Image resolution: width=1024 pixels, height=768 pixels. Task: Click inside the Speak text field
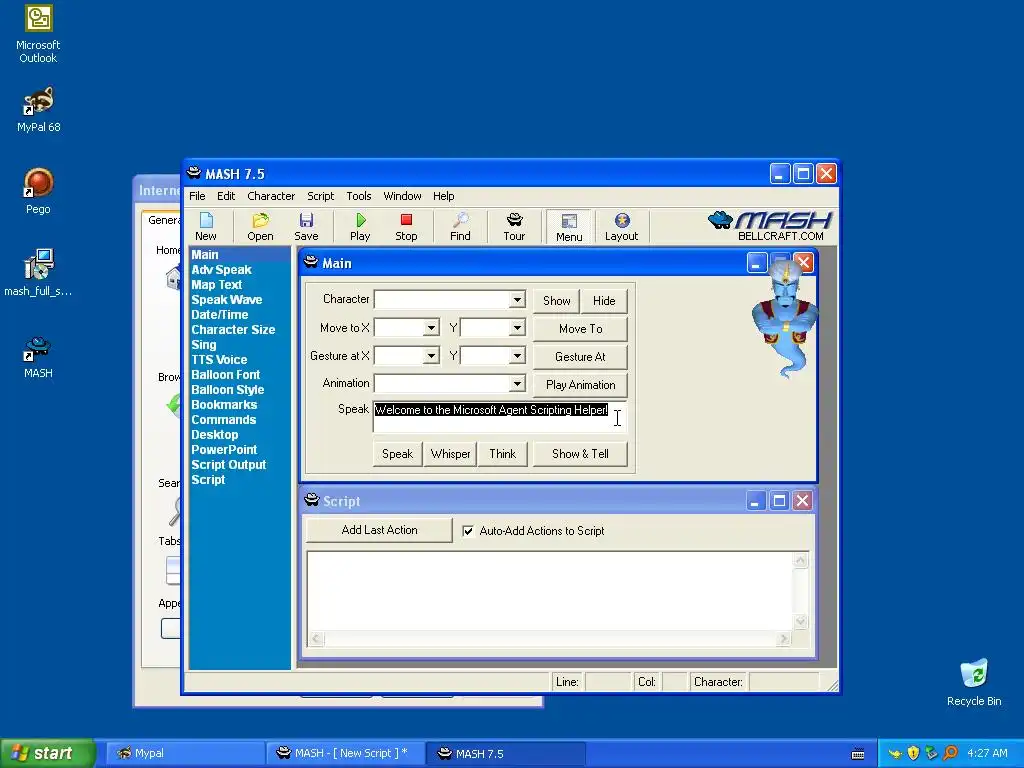tap(500, 417)
